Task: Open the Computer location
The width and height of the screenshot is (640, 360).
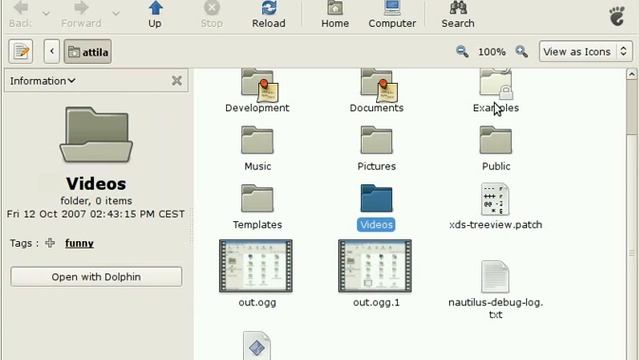Action: 392,15
